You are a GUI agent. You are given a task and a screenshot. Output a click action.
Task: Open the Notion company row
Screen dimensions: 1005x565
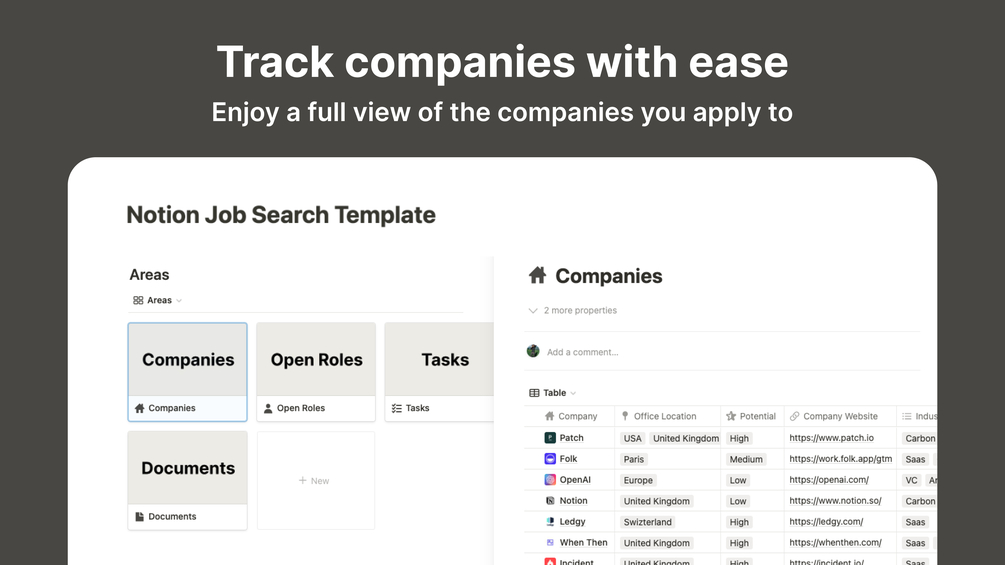(573, 500)
